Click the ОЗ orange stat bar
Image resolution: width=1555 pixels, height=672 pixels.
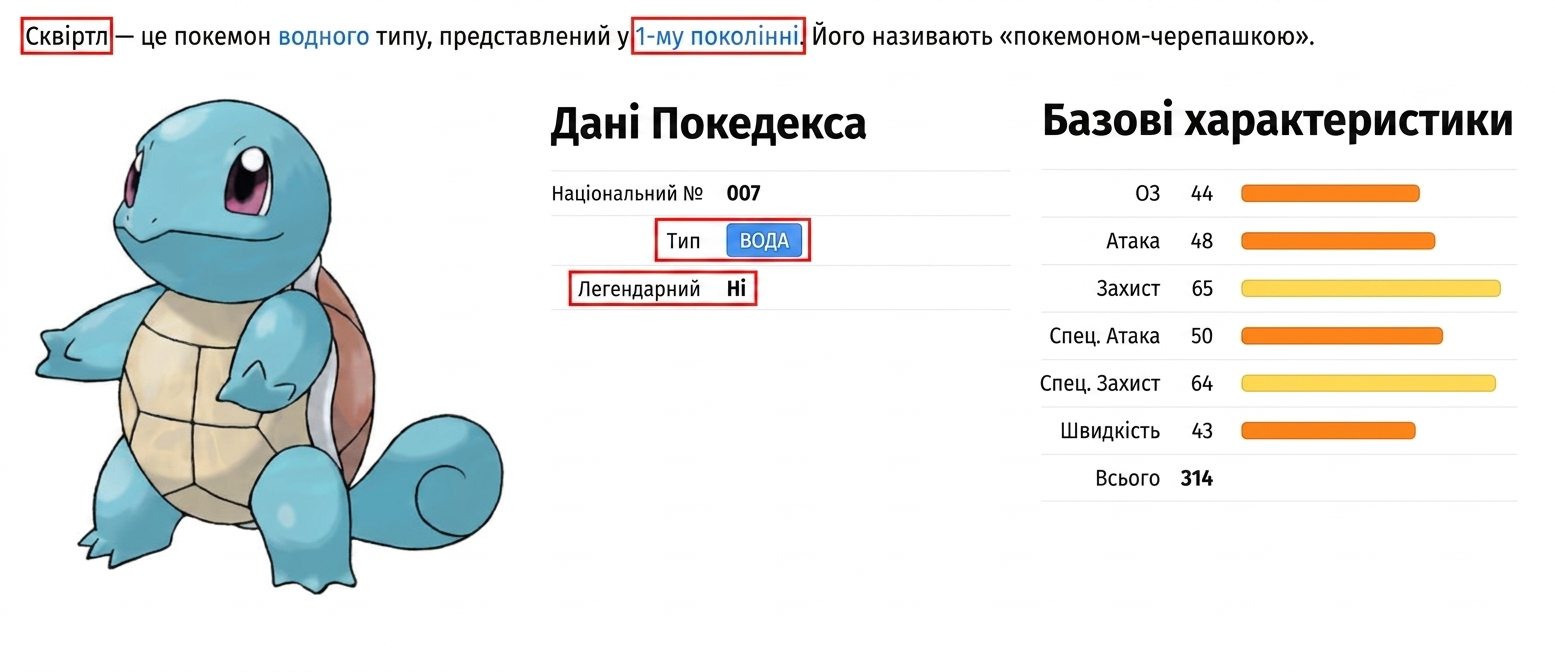point(1330,194)
